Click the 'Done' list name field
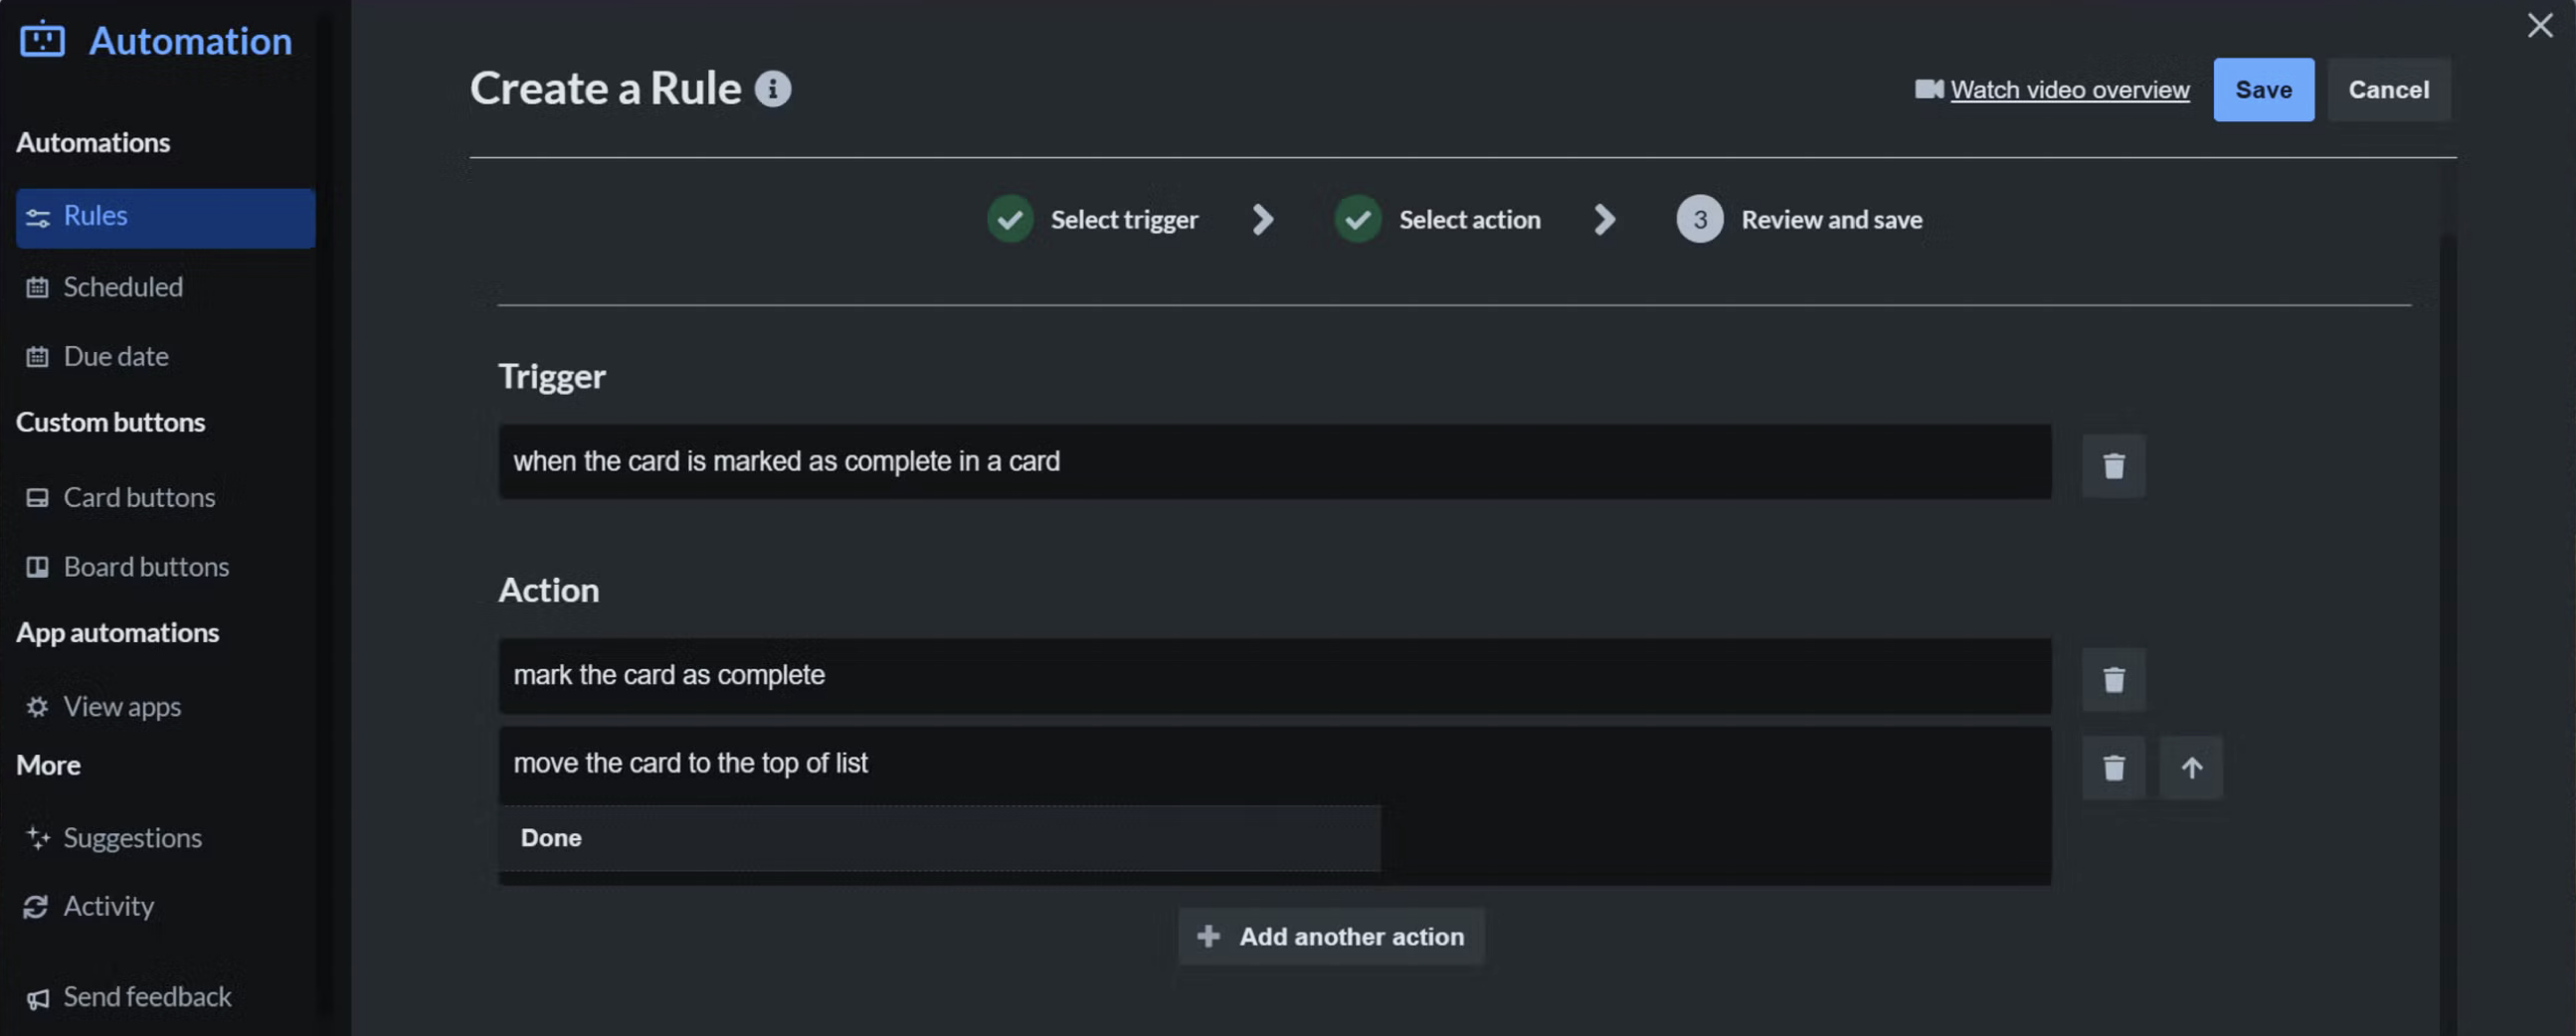This screenshot has width=2576, height=1036. coord(939,838)
